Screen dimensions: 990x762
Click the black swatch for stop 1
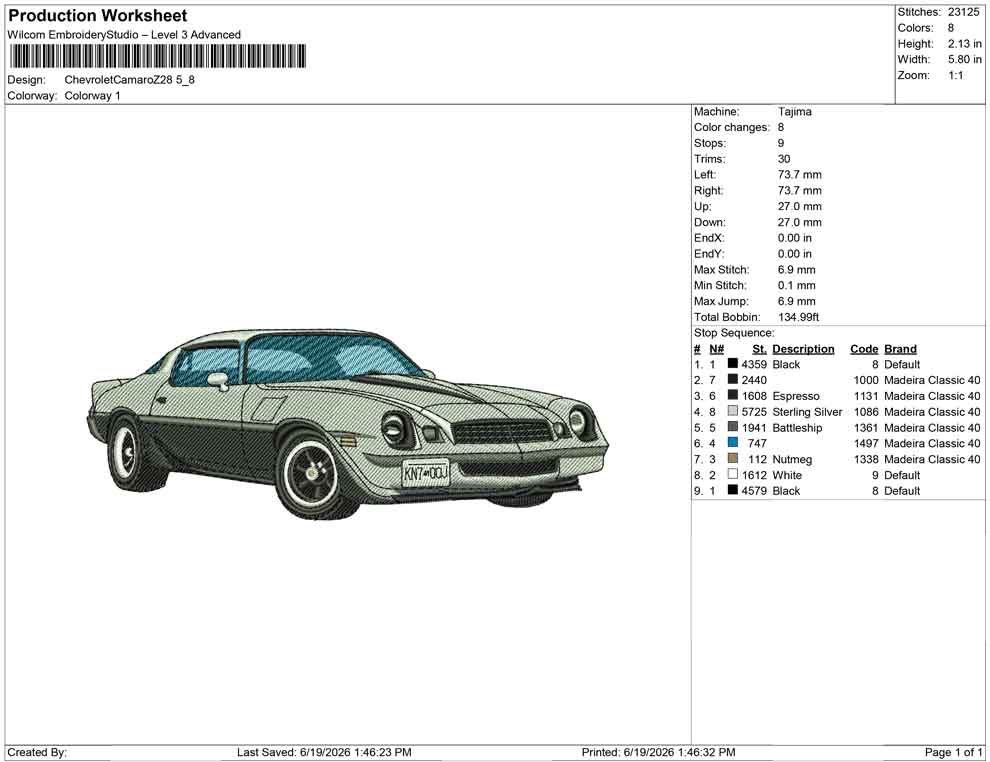coord(732,364)
